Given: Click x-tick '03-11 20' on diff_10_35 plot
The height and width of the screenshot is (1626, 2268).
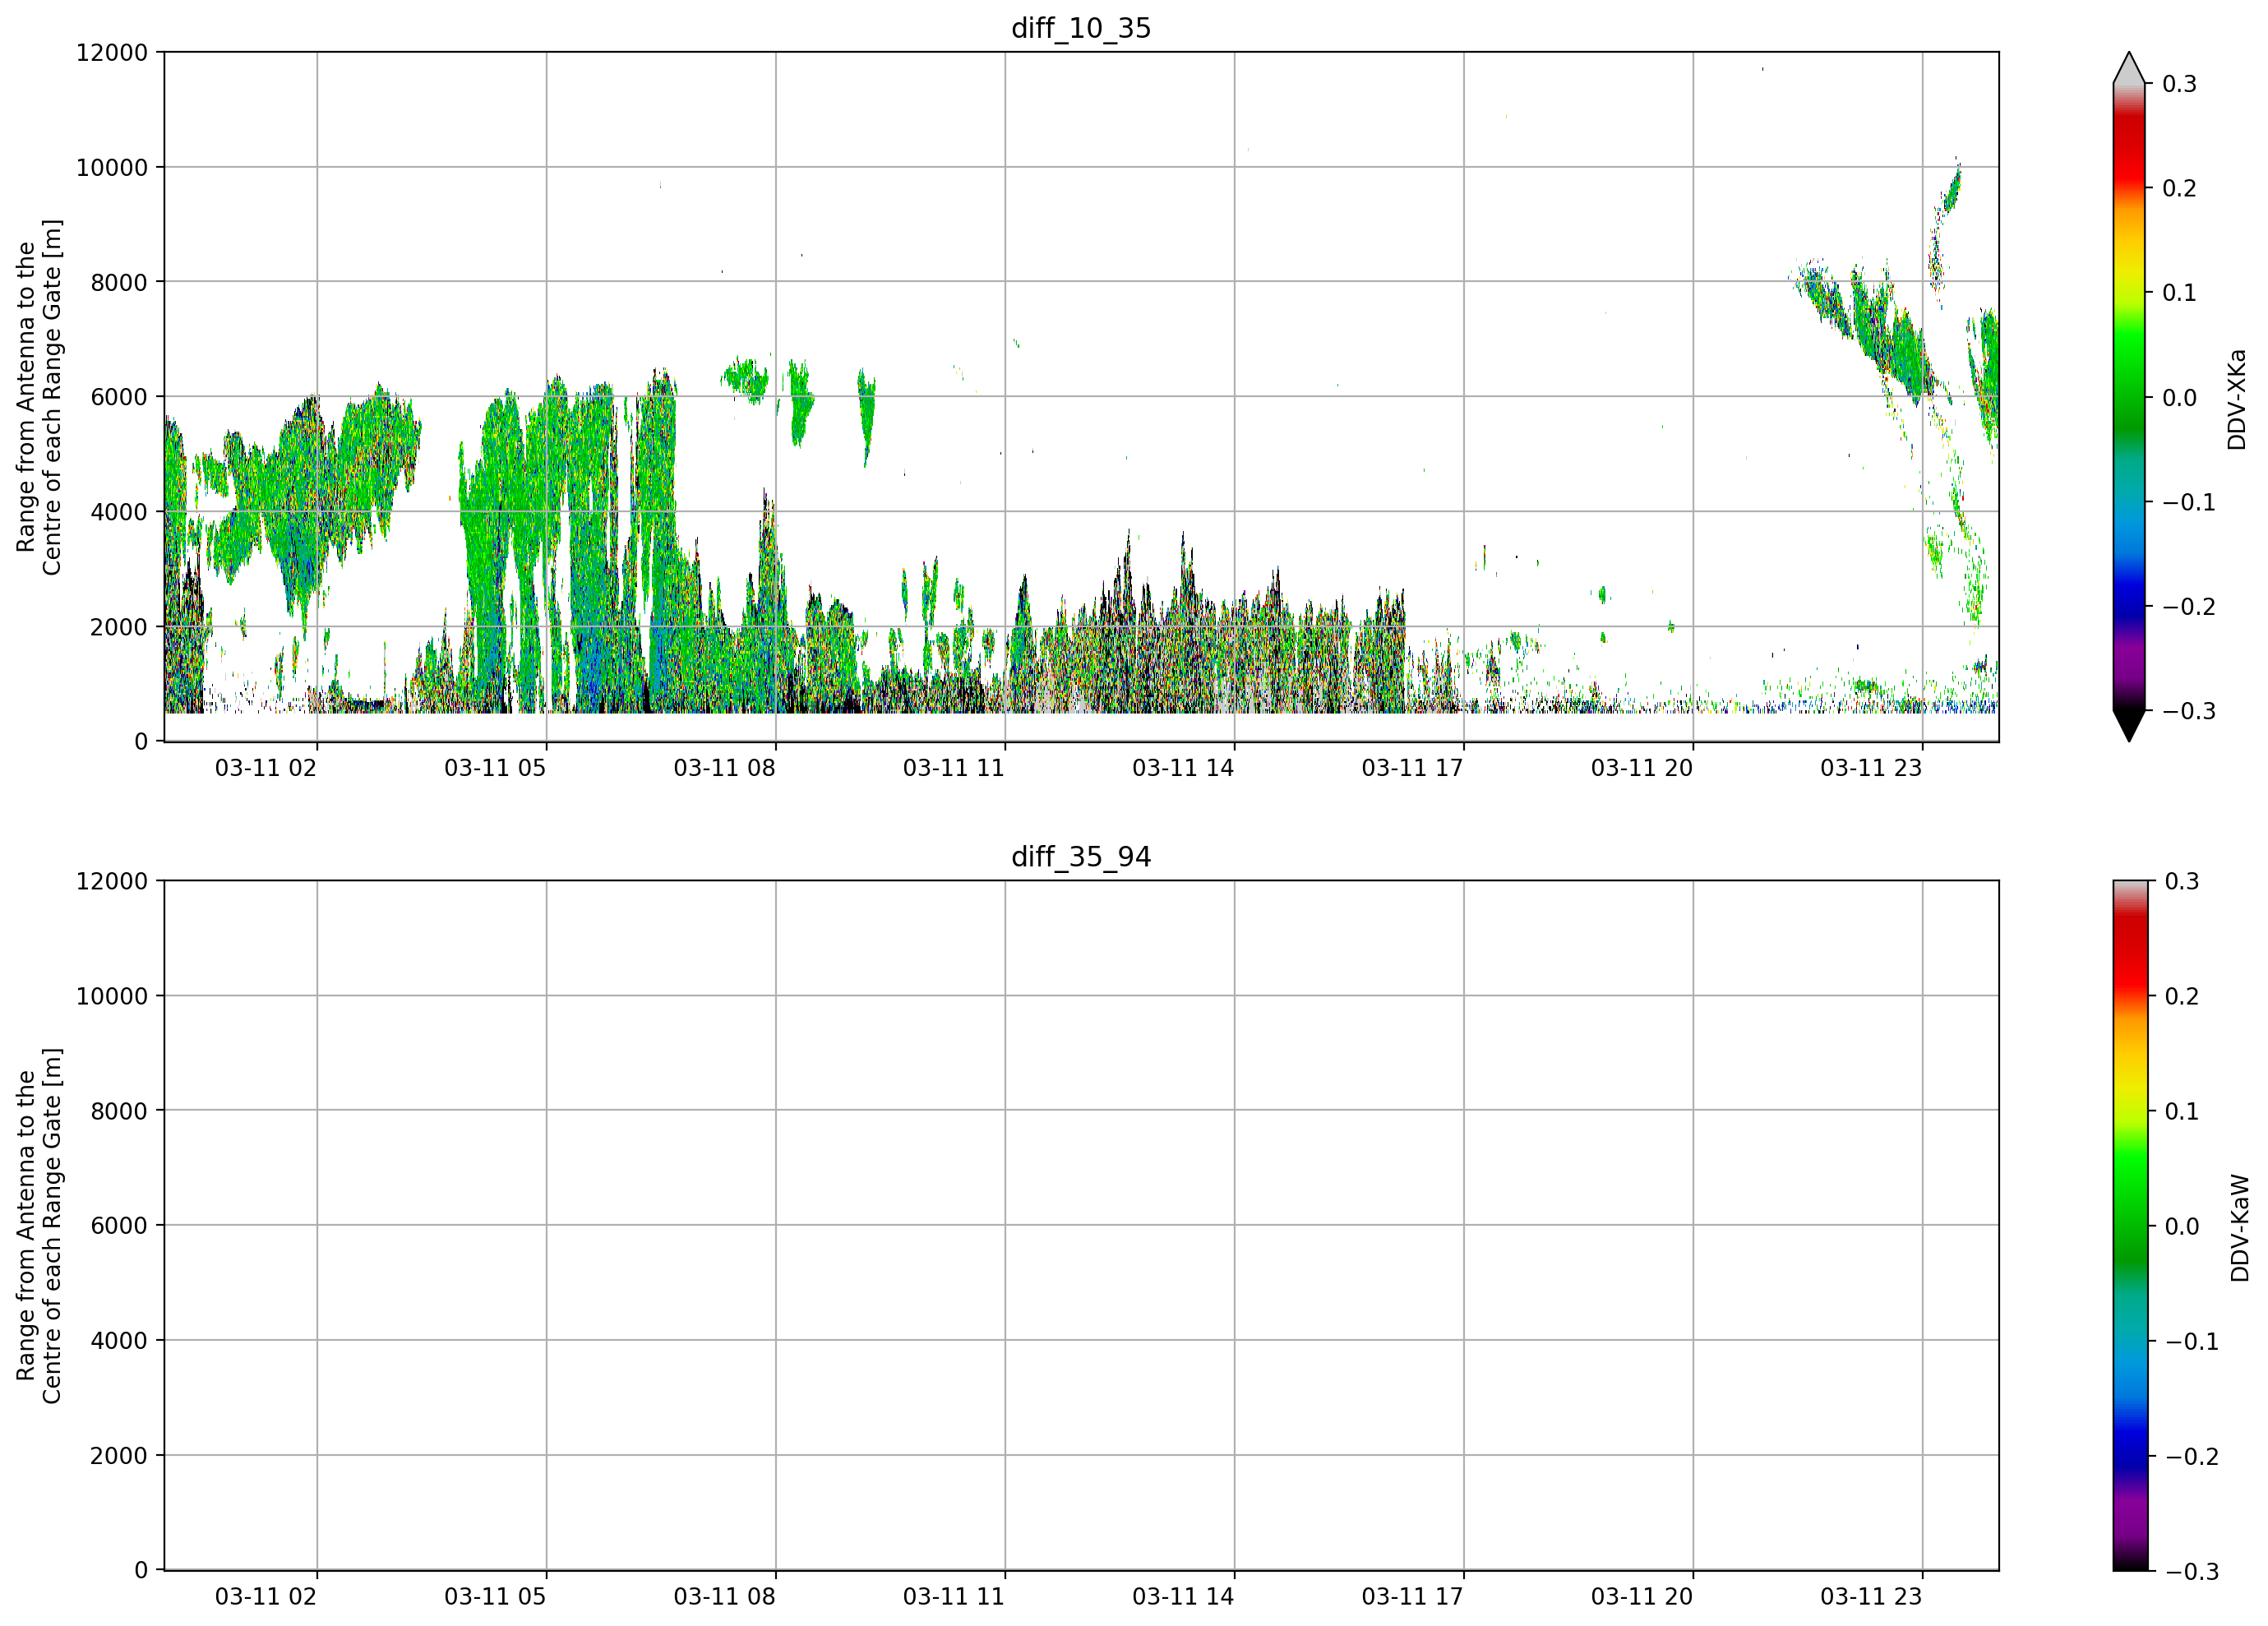Looking at the screenshot, I should (1642, 768).
